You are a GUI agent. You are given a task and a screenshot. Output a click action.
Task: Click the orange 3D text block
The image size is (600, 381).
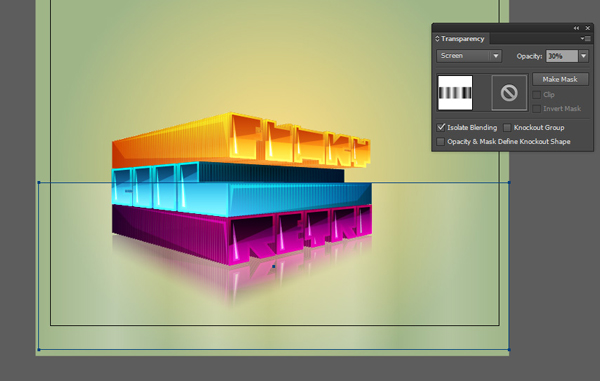[241, 140]
